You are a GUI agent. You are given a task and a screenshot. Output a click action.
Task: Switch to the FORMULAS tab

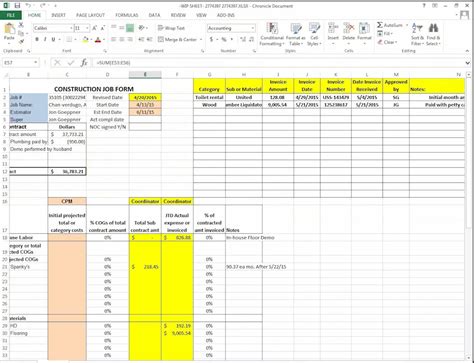pyautogui.click(x=127, y=15)
